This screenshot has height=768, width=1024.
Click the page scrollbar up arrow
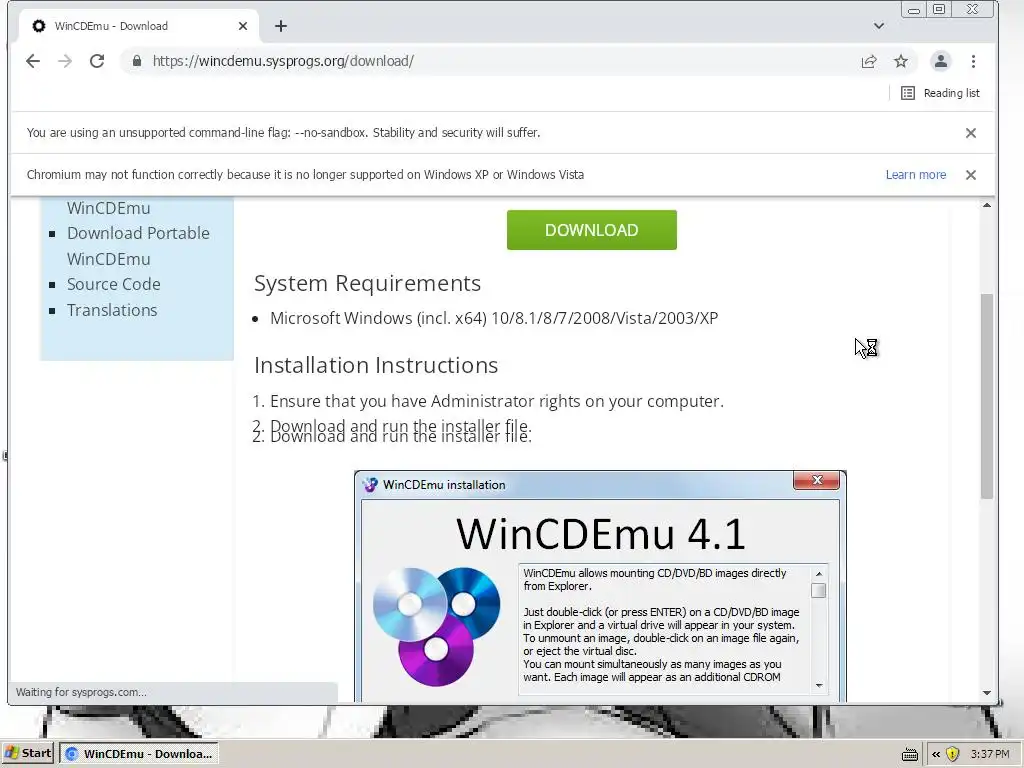pos(987,205)
